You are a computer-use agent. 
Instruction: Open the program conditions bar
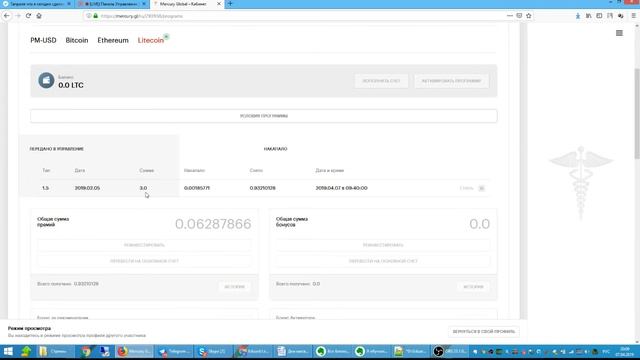coord(264,116)
